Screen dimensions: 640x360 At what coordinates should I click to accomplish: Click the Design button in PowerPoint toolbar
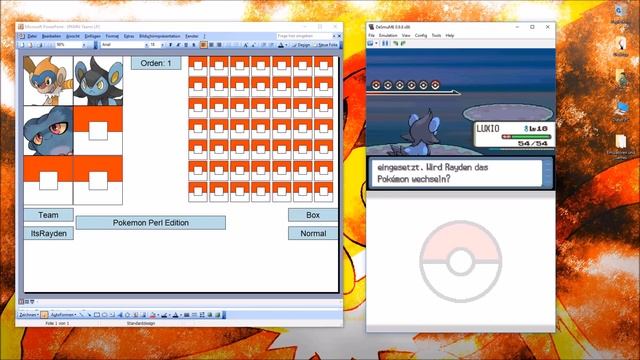[301, 45]
